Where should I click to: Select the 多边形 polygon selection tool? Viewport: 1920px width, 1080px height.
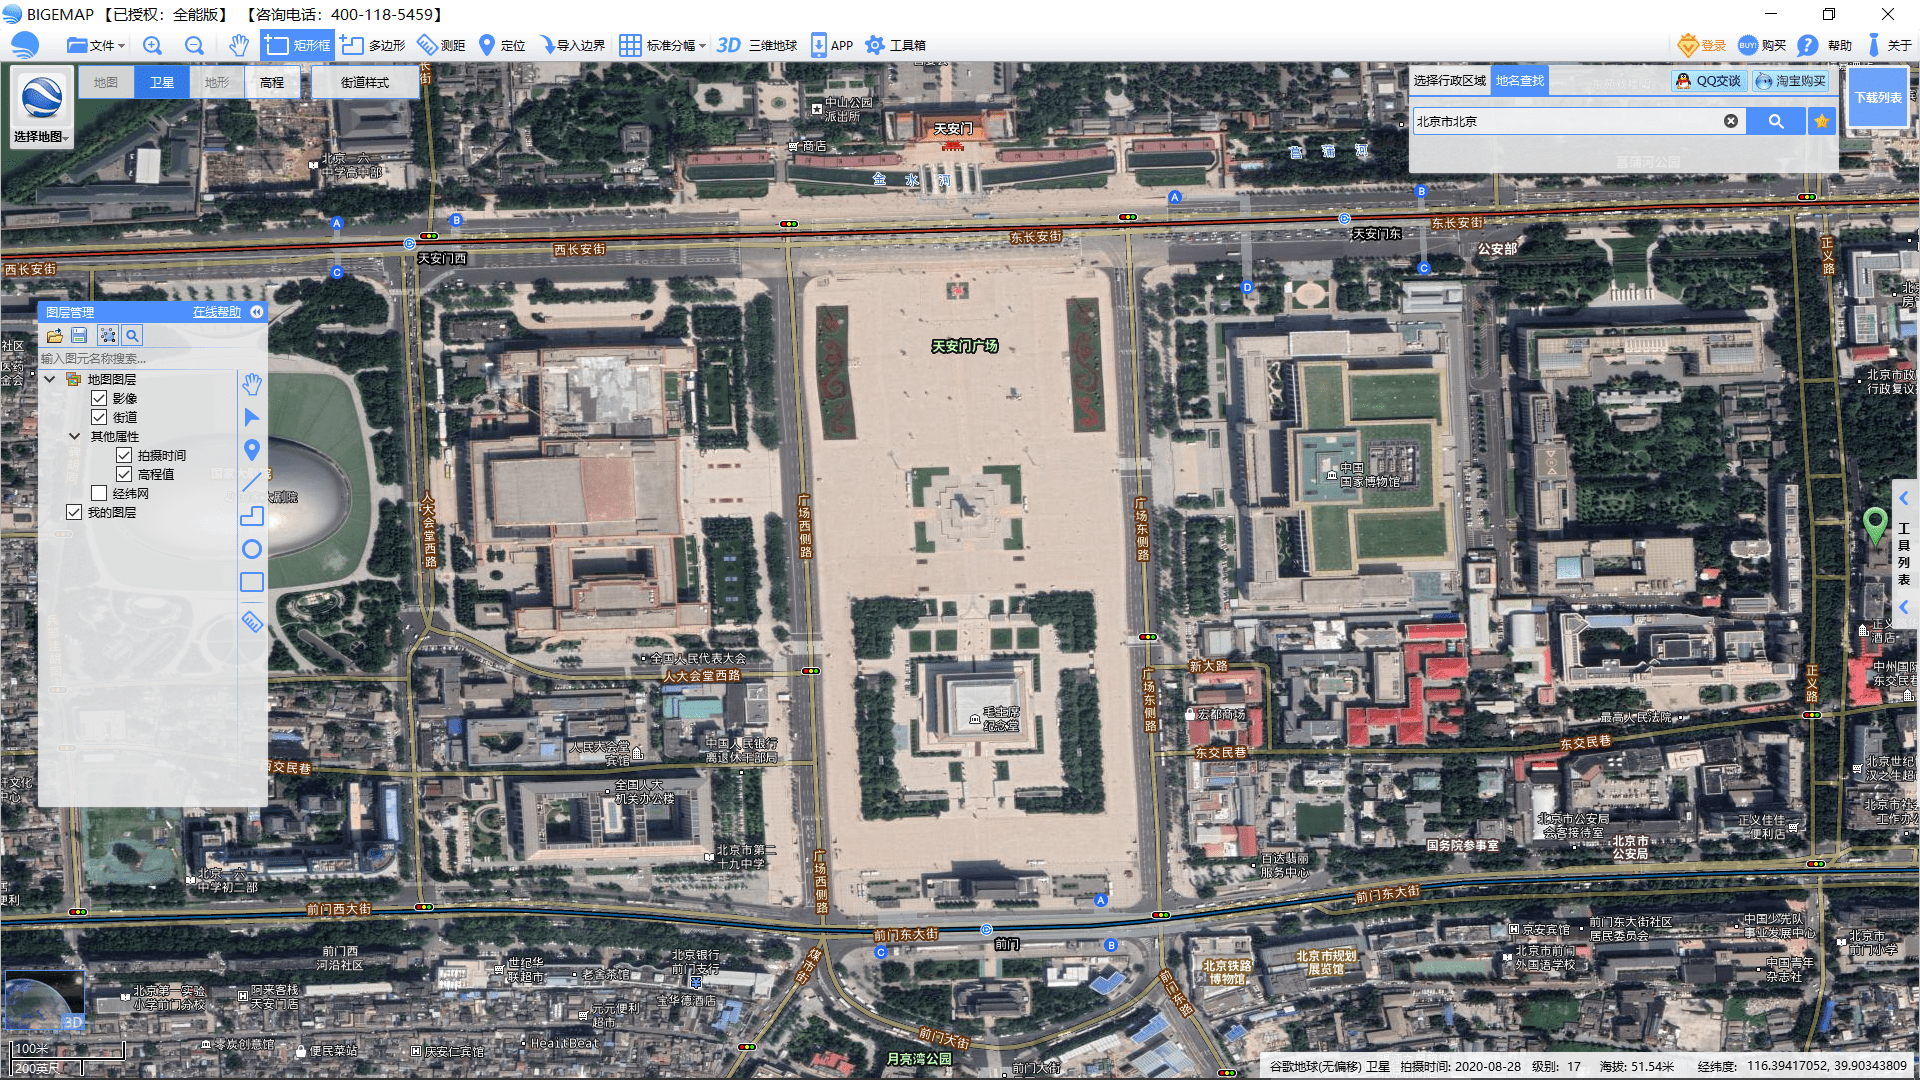[373, 45]
